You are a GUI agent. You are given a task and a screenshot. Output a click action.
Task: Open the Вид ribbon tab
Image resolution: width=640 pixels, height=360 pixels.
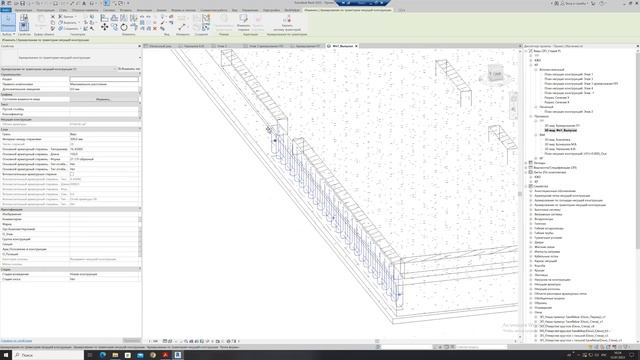(x=234, y=10)
